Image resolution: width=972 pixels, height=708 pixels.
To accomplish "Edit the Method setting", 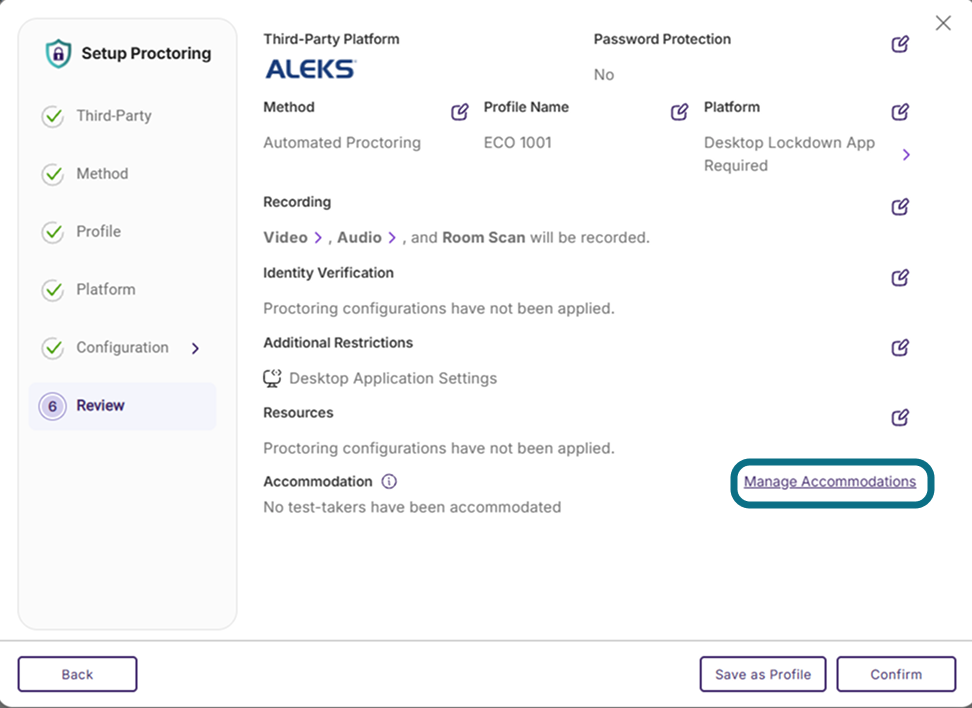I will (459, 112).
